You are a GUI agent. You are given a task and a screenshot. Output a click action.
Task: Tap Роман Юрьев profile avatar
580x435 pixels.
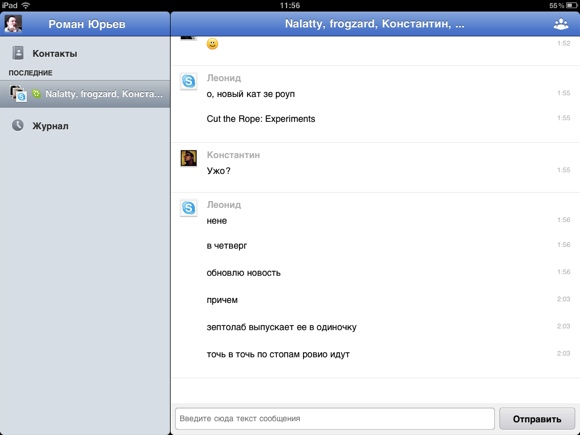13,24
